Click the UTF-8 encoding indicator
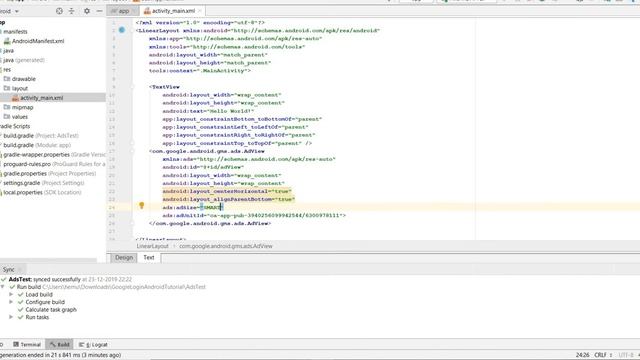640x360 pixels. coord(626,355)
